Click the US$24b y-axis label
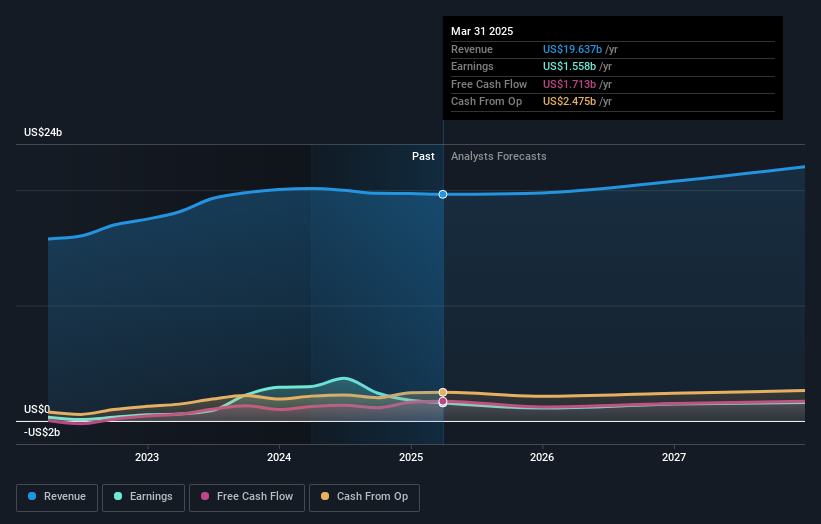This screenshot has width=821, height=524. [43, 132]
